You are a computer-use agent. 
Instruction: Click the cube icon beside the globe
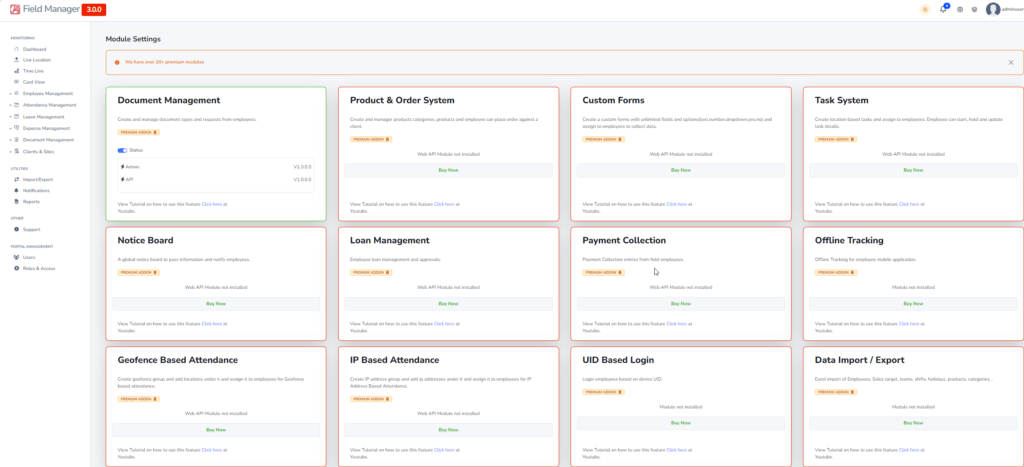(x=974, y=9)
